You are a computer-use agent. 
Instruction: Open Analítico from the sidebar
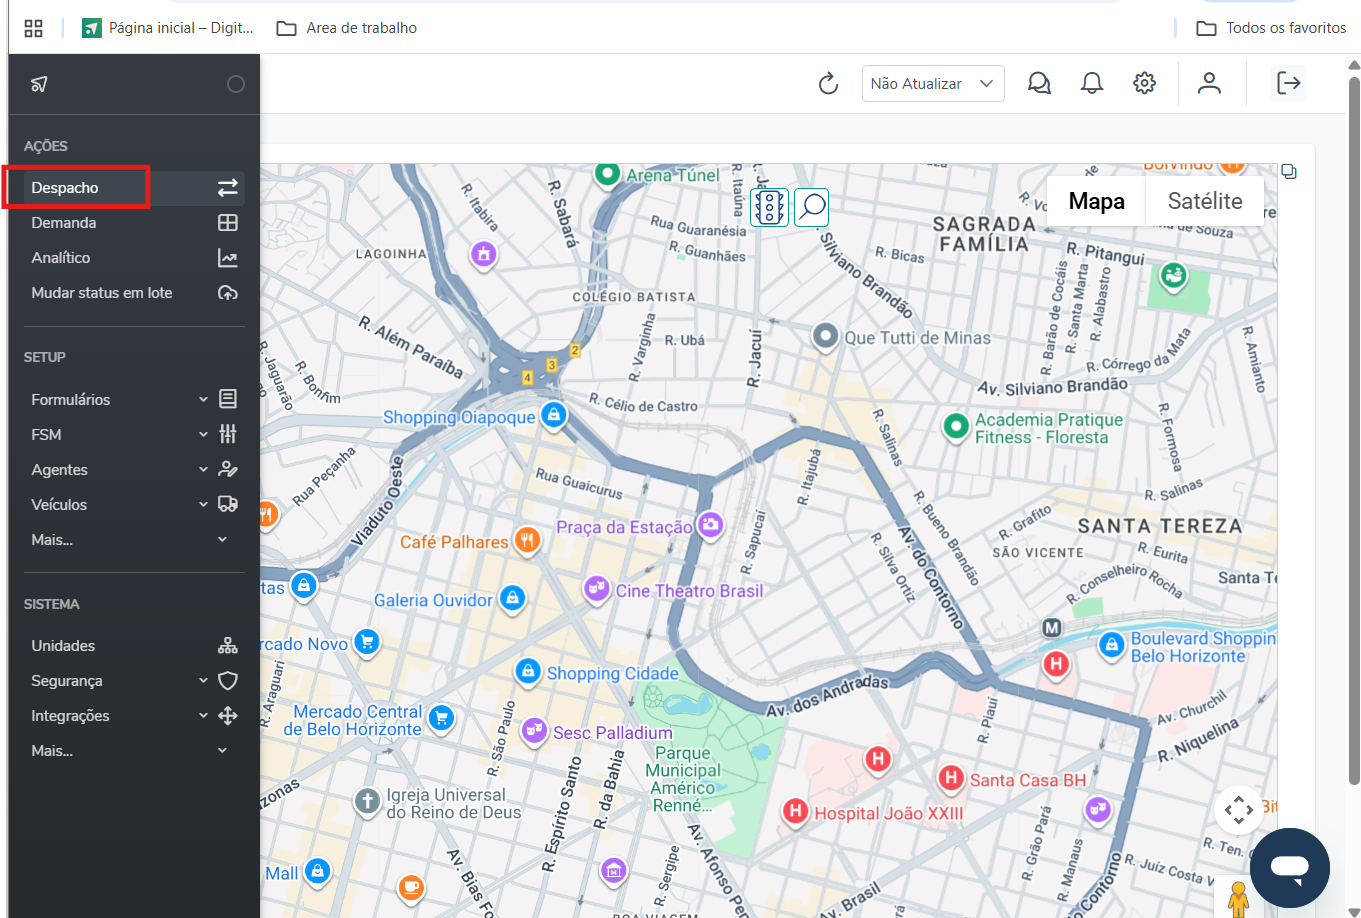(x=61, y=258)
